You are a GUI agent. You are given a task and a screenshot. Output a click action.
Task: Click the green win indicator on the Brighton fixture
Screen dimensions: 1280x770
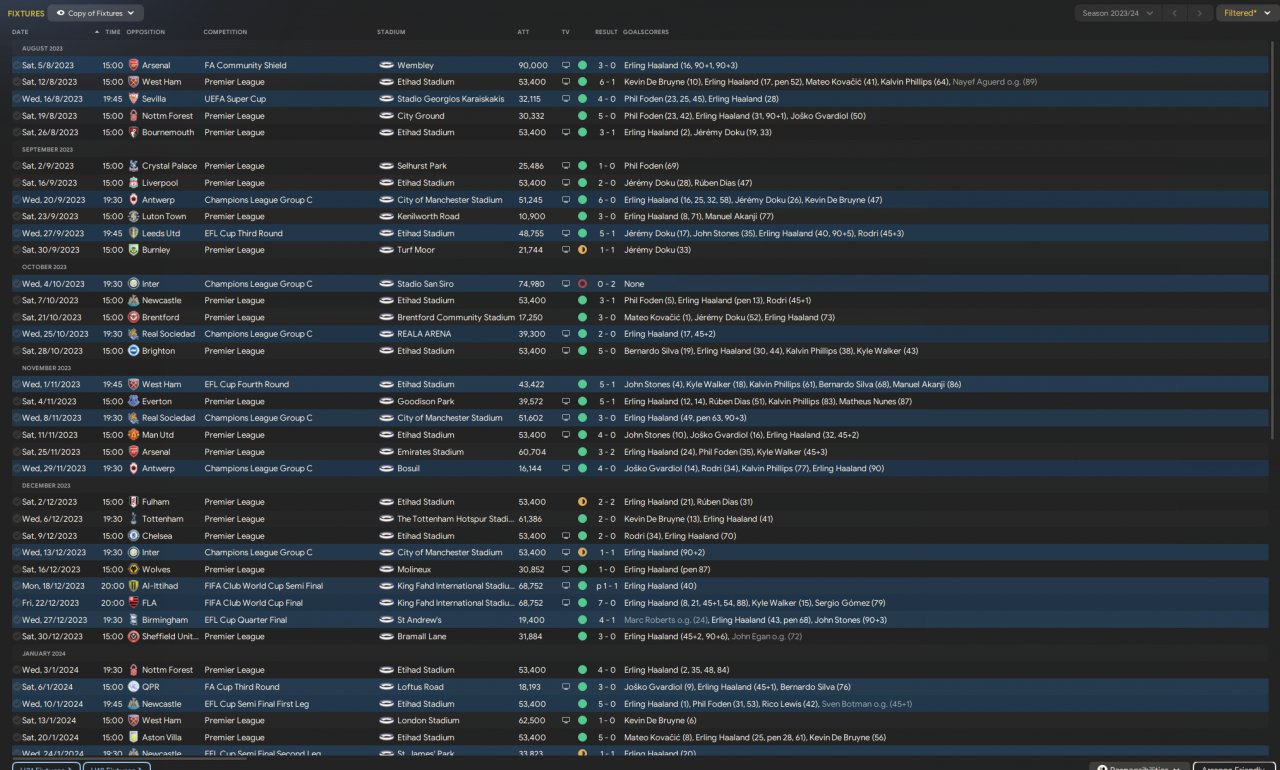click(582, 351)
